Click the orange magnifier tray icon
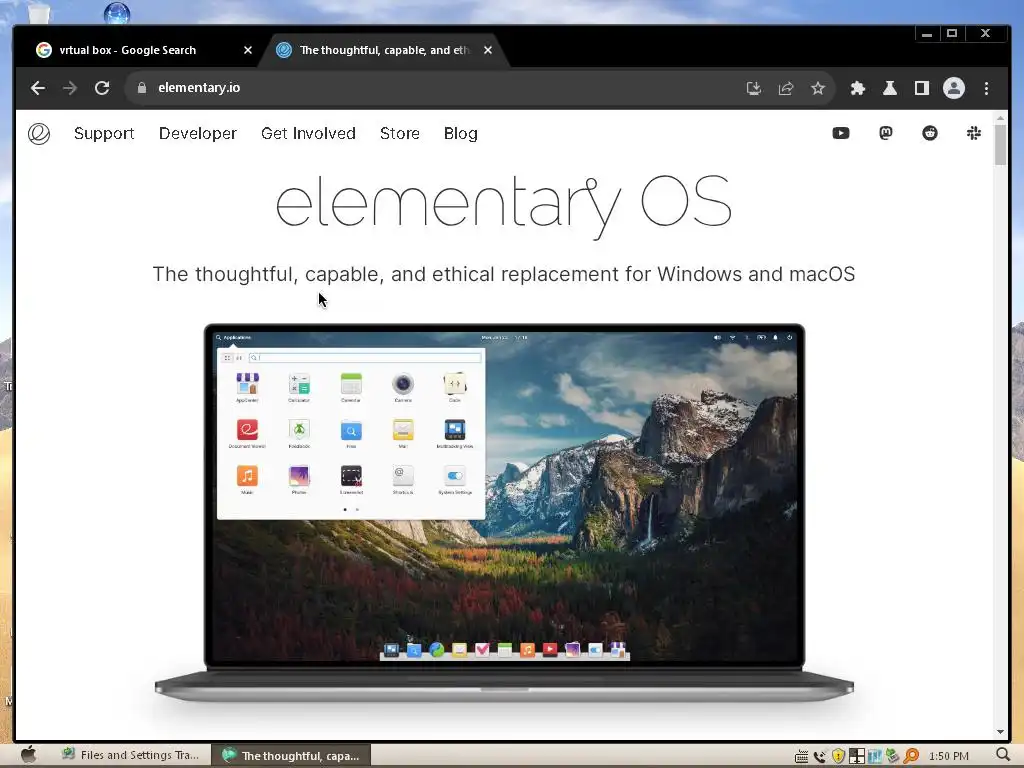The image size is (1024, 768). click(x=910, y=756)
